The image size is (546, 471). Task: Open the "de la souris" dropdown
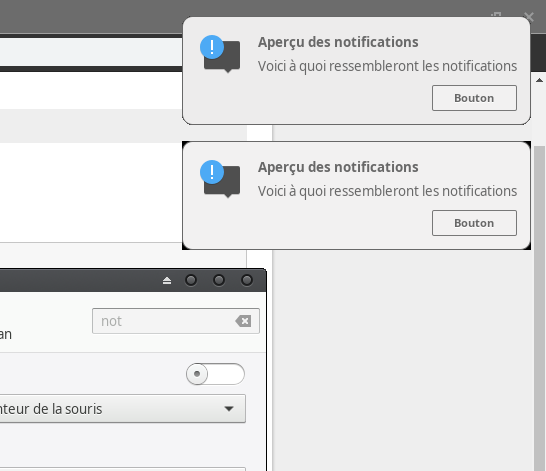click(123, 409)
